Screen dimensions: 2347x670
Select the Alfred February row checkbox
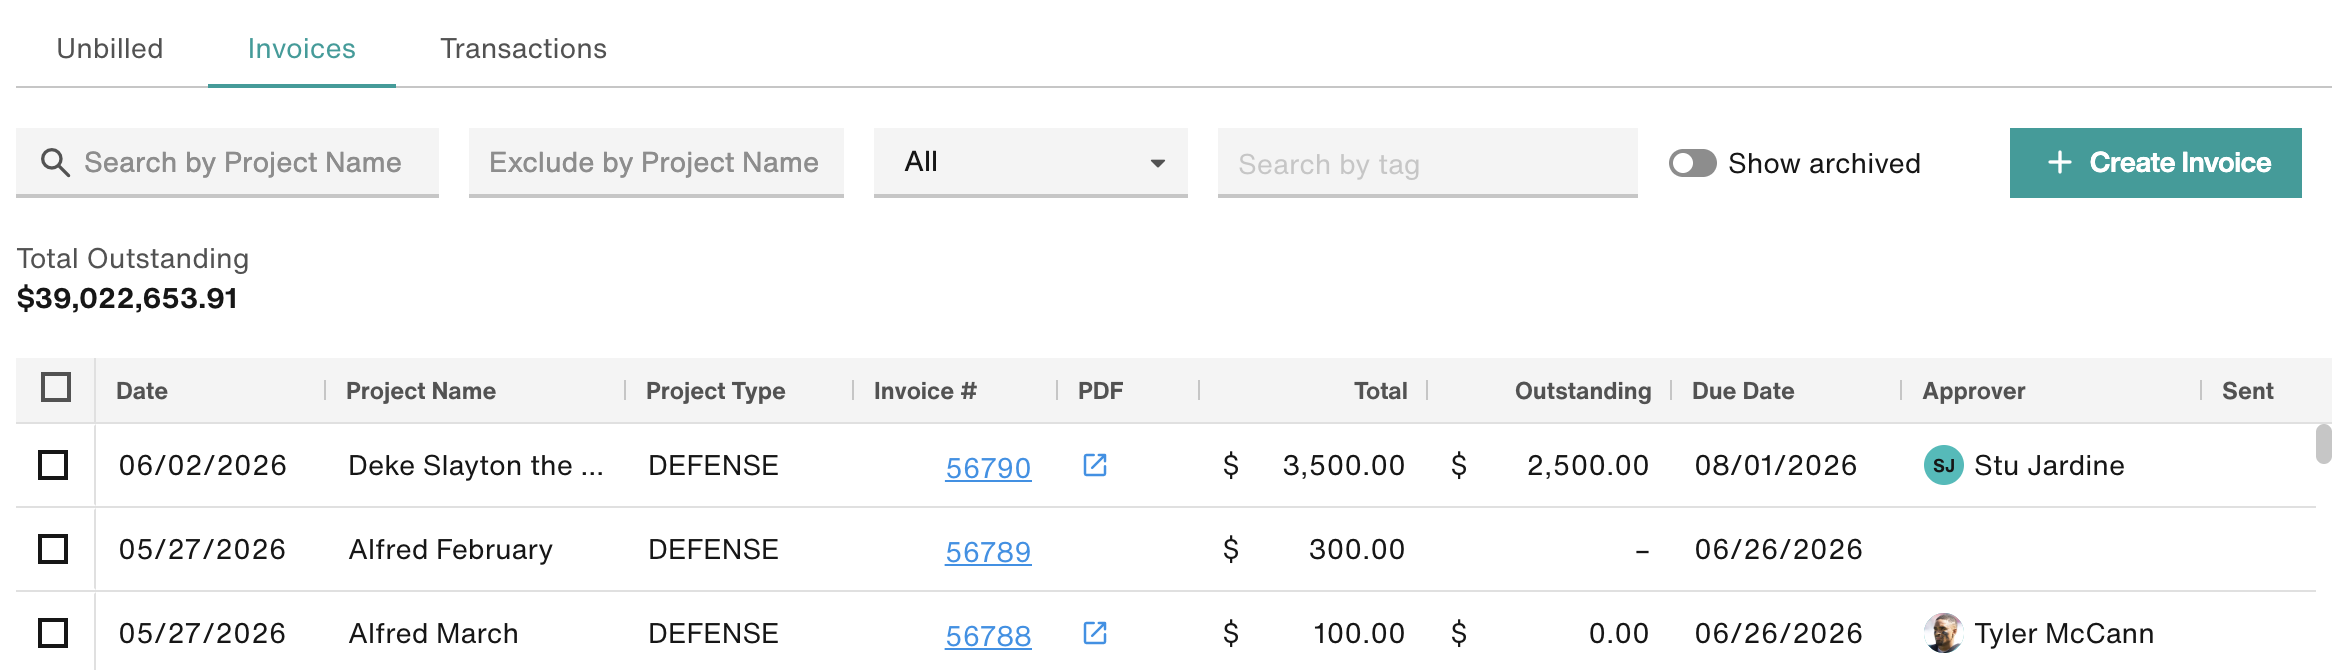point(53,549)
